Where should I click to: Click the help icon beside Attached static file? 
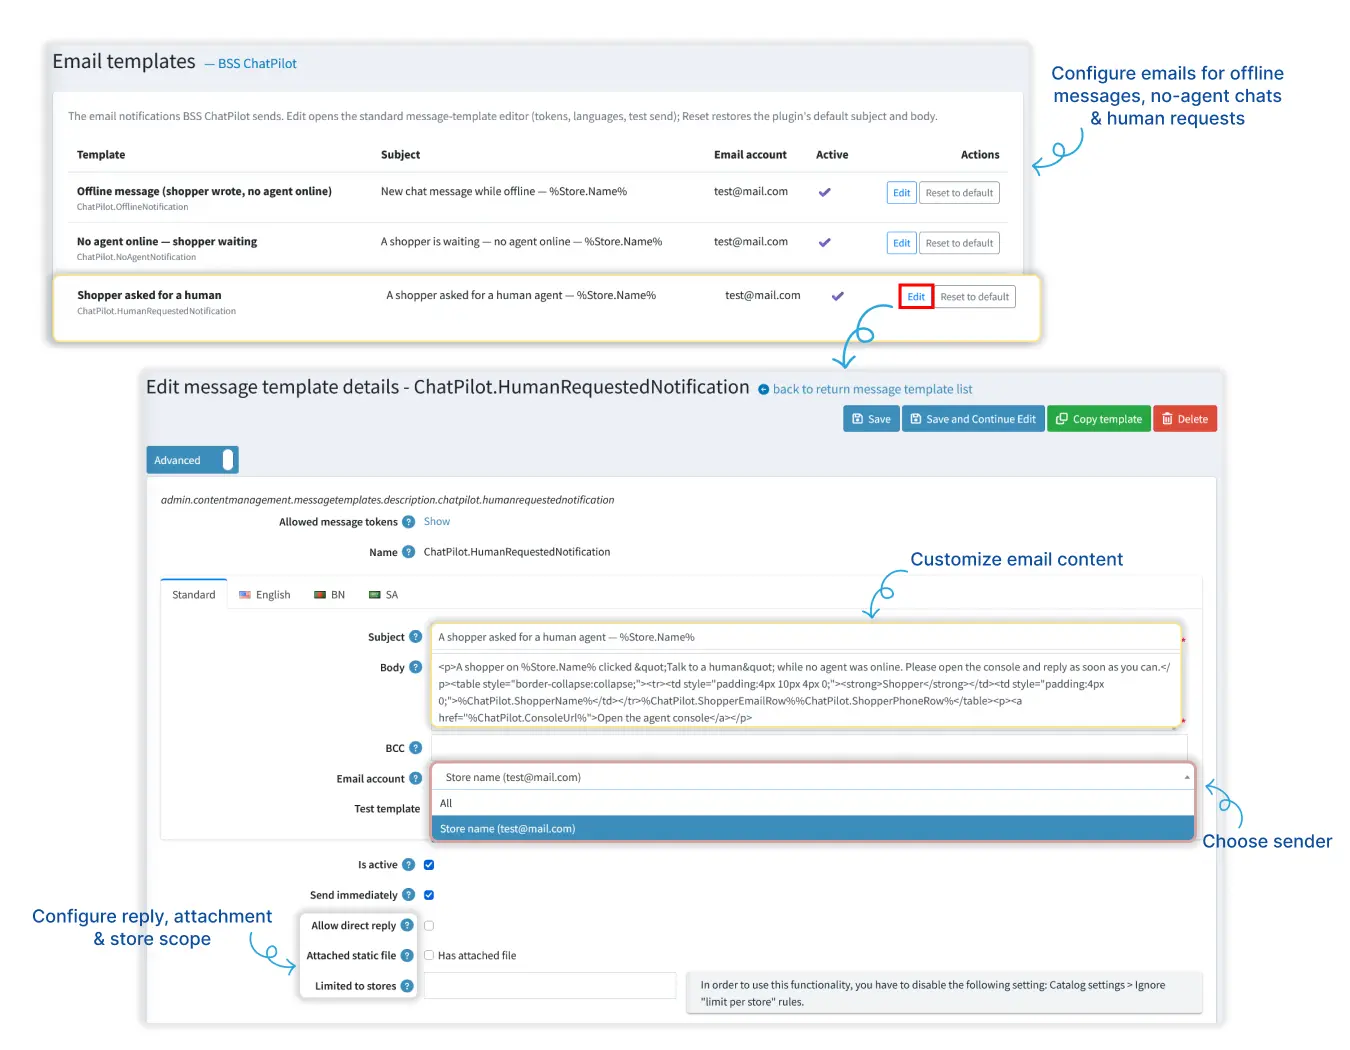coord(407,956)
